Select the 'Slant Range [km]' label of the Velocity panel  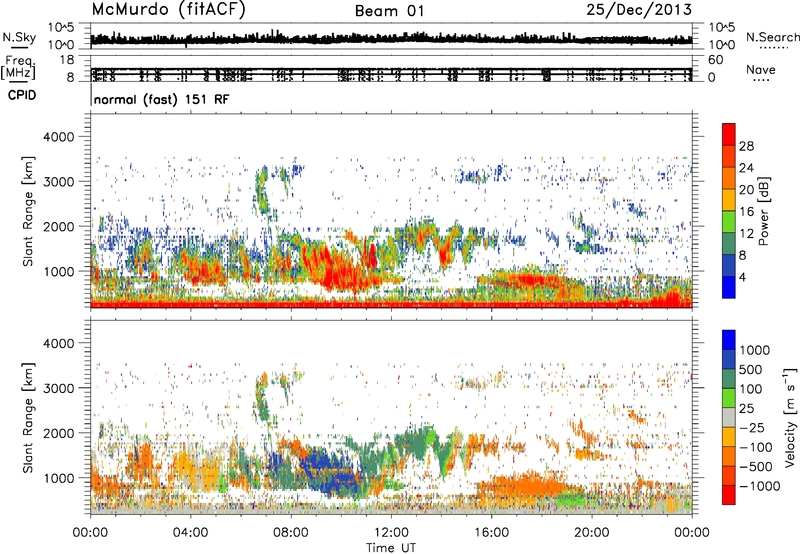pos(28,417)
